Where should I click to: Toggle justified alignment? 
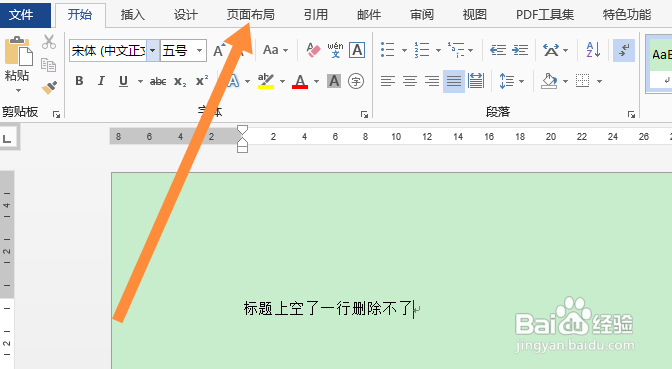pos(454,81)
